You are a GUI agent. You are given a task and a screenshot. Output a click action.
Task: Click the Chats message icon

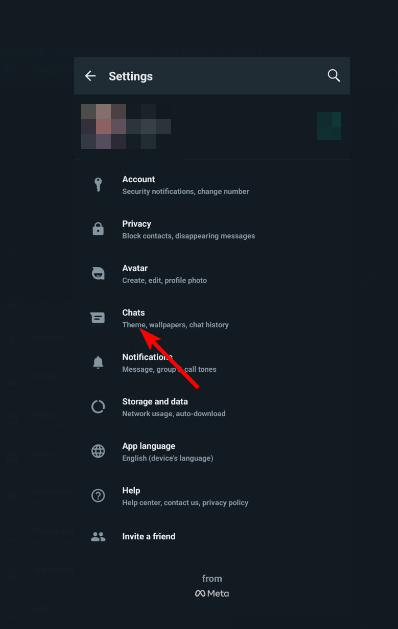pyautogui.click(x=97, y=318)
